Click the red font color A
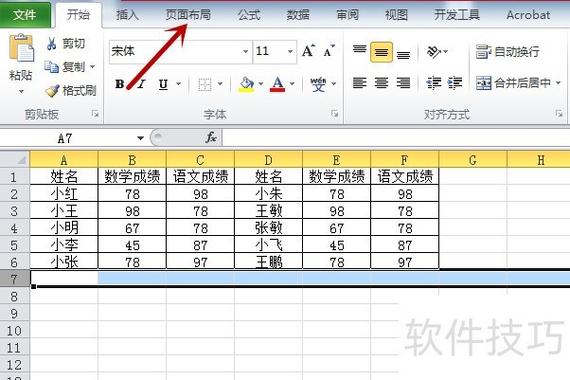 277,84
